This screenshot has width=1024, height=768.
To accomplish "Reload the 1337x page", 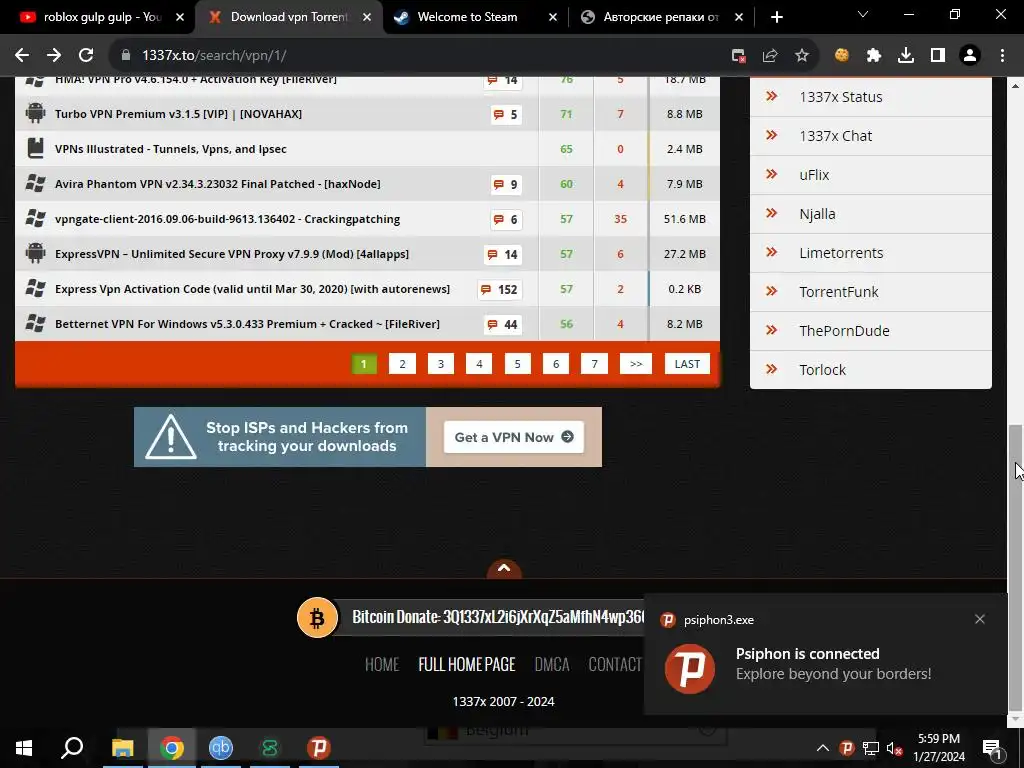I will (86, 56).
